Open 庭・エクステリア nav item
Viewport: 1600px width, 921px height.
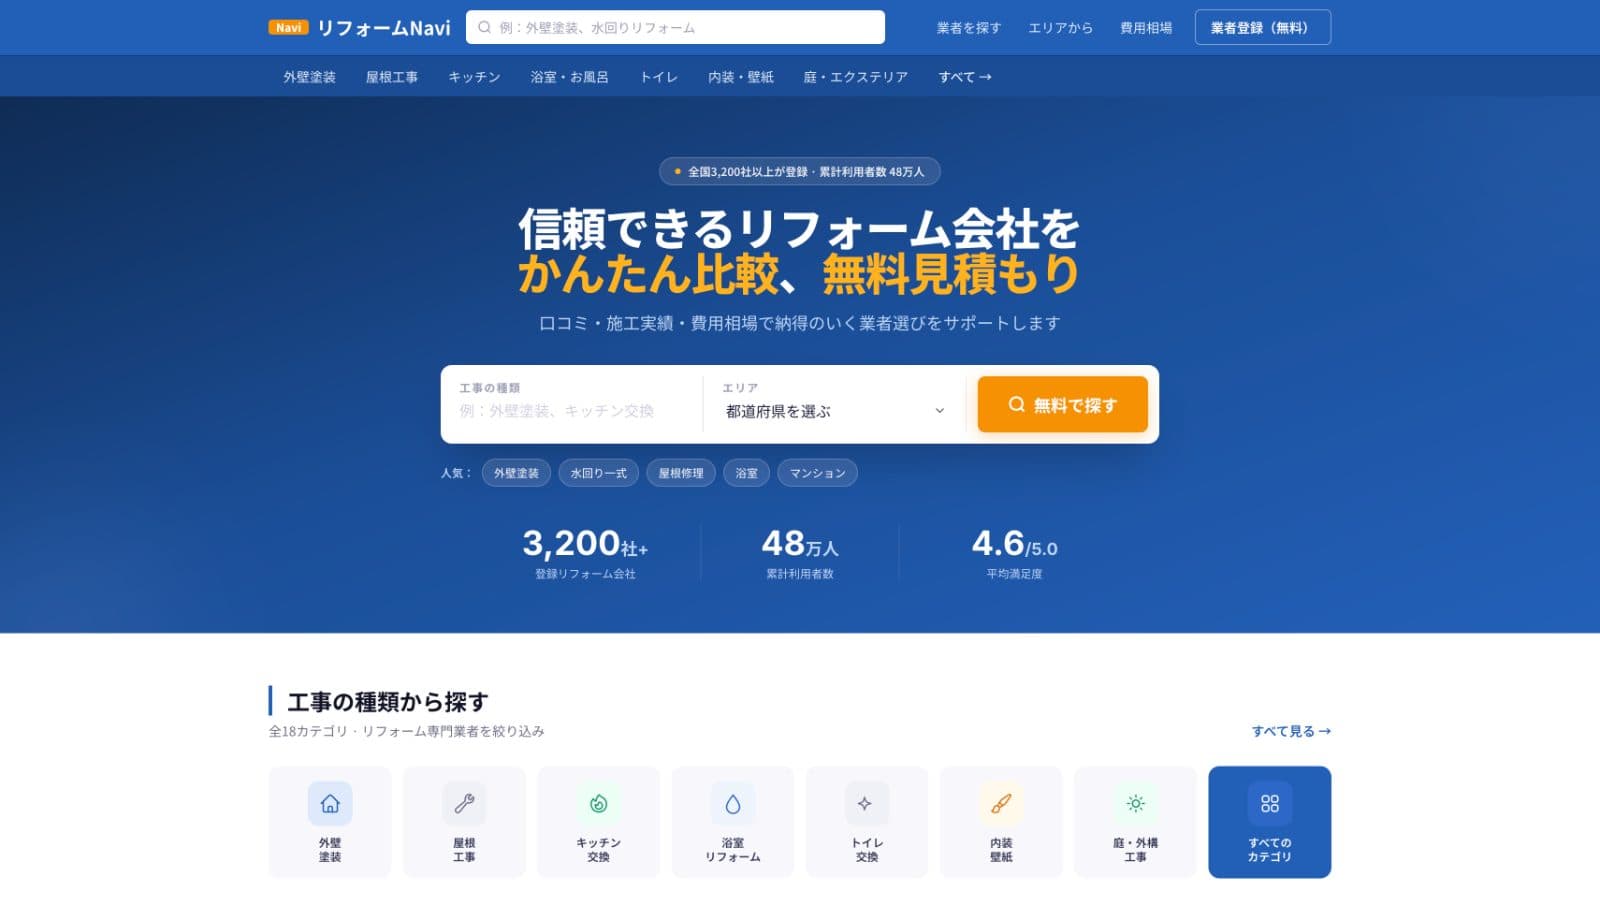856,77
